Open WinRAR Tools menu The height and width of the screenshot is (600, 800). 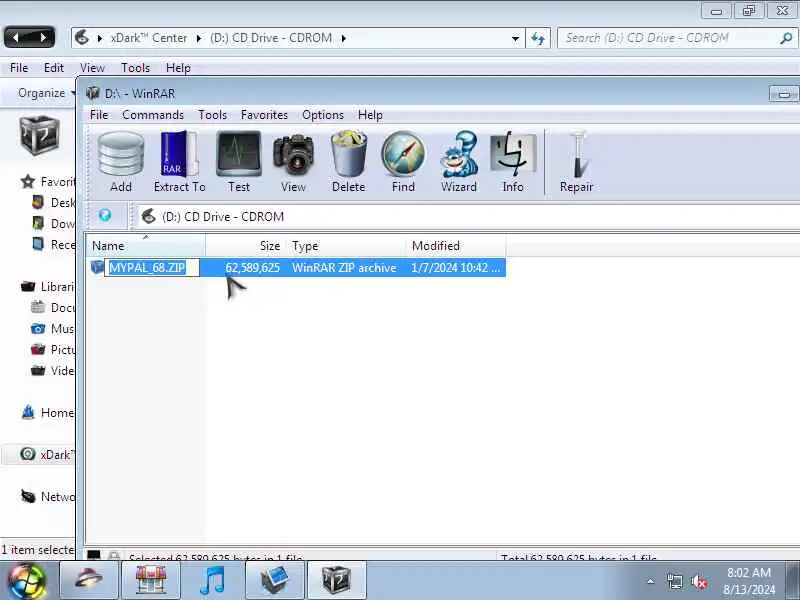212,115
